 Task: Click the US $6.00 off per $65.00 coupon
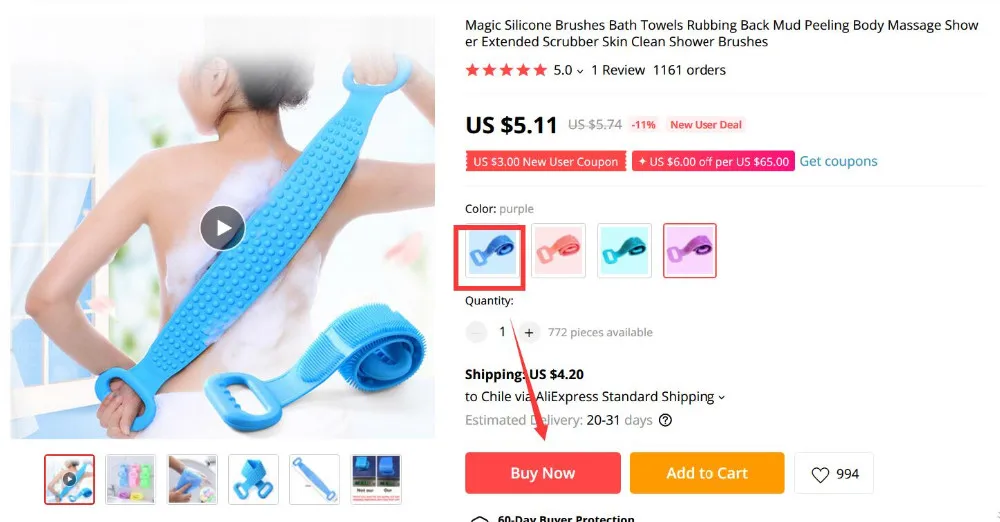tap(714, 161)
